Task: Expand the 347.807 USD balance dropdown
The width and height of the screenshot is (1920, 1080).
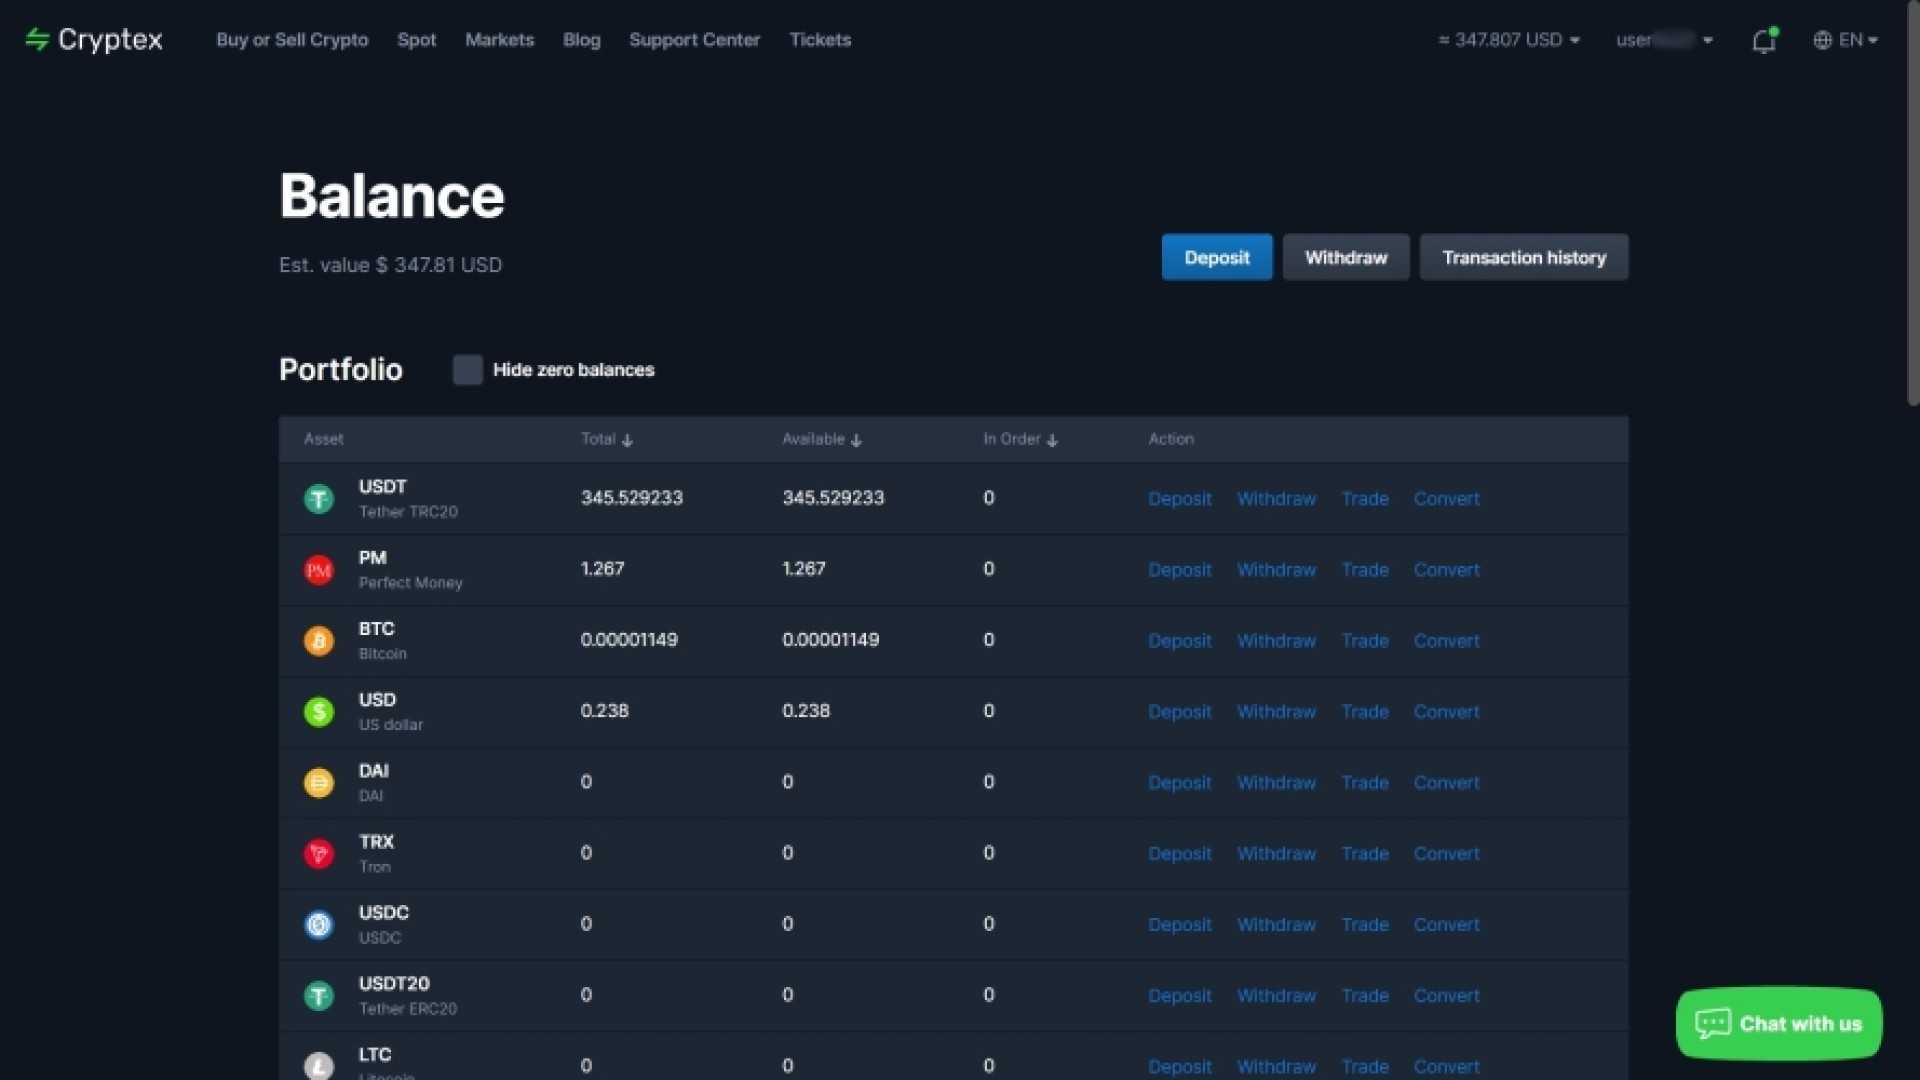Action: (x=1508, y=40)
